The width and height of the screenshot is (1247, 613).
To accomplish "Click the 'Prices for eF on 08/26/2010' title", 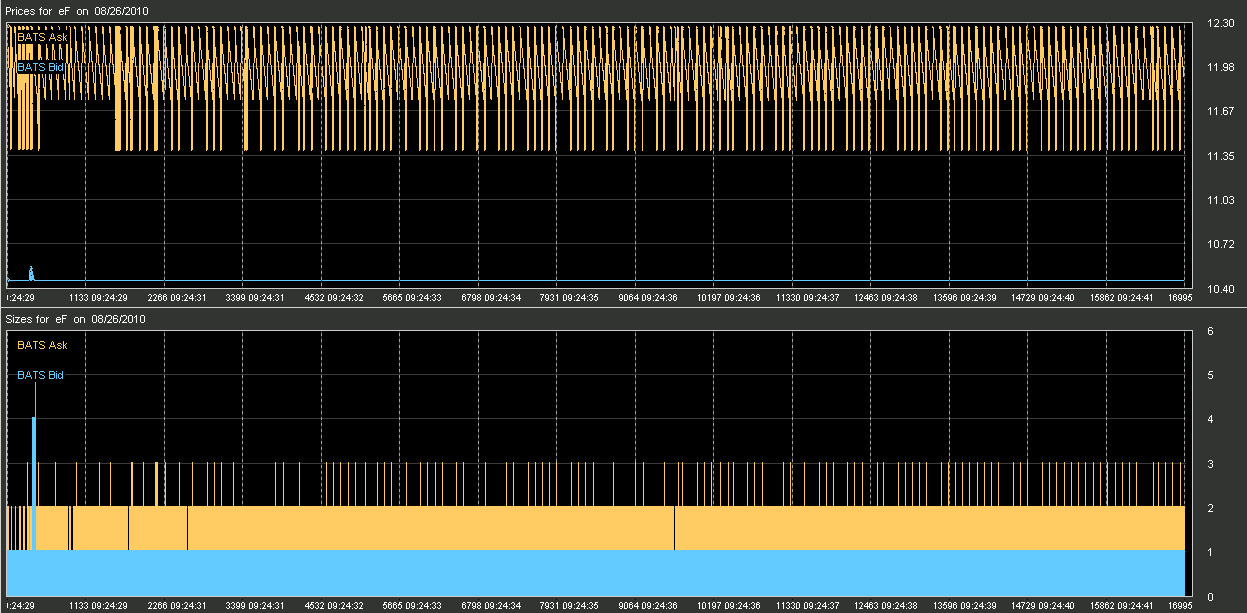I will [x=76, y=11].
